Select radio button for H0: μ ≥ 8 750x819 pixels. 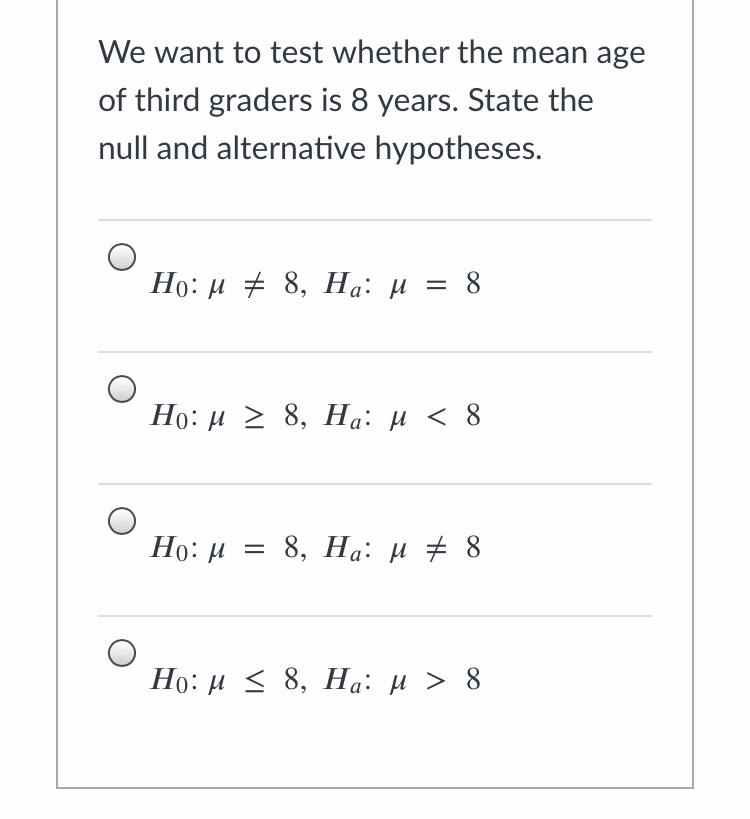click(122, 389)
